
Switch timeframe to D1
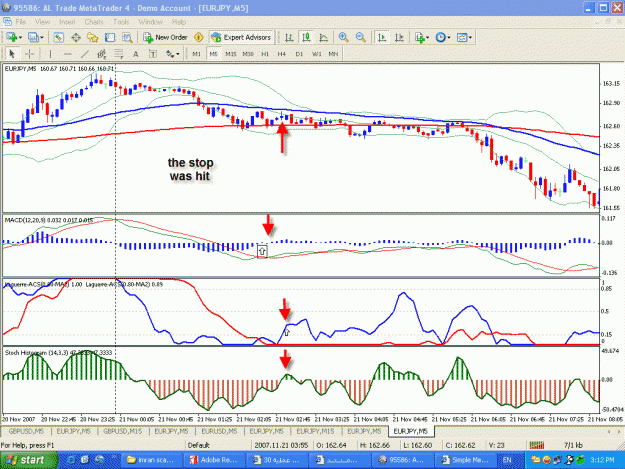click(299, 54)
